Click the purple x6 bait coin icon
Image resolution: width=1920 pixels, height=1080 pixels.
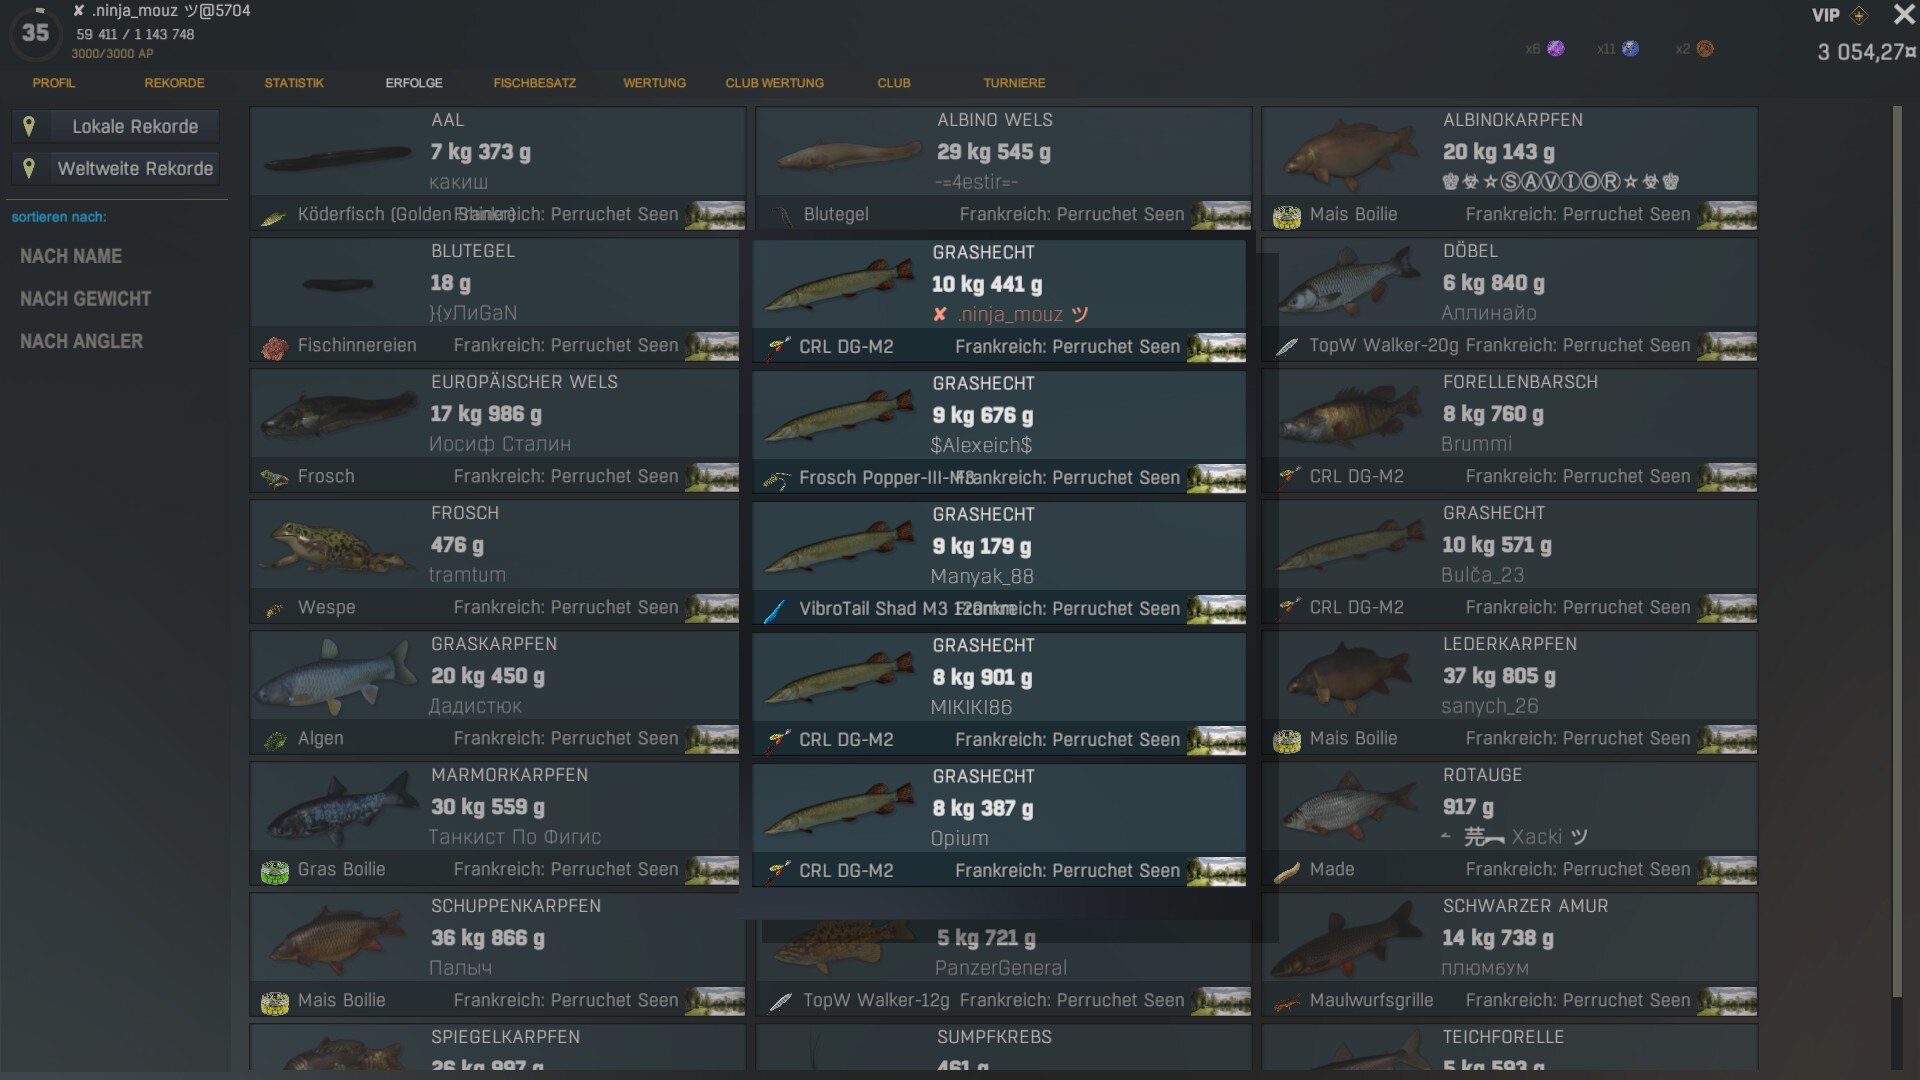click(x=1555, y=49)
